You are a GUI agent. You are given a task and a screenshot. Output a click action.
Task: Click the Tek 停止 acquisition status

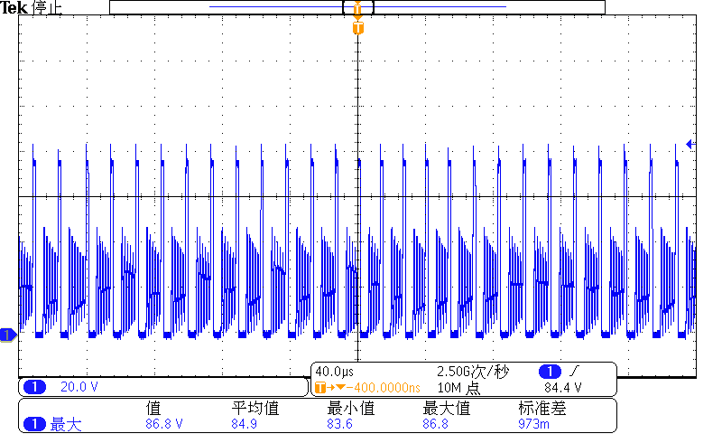pos(31,7)
